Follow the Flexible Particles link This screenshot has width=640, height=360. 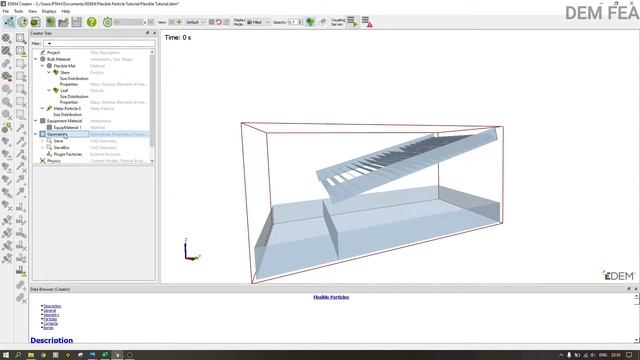coord(331,297)
